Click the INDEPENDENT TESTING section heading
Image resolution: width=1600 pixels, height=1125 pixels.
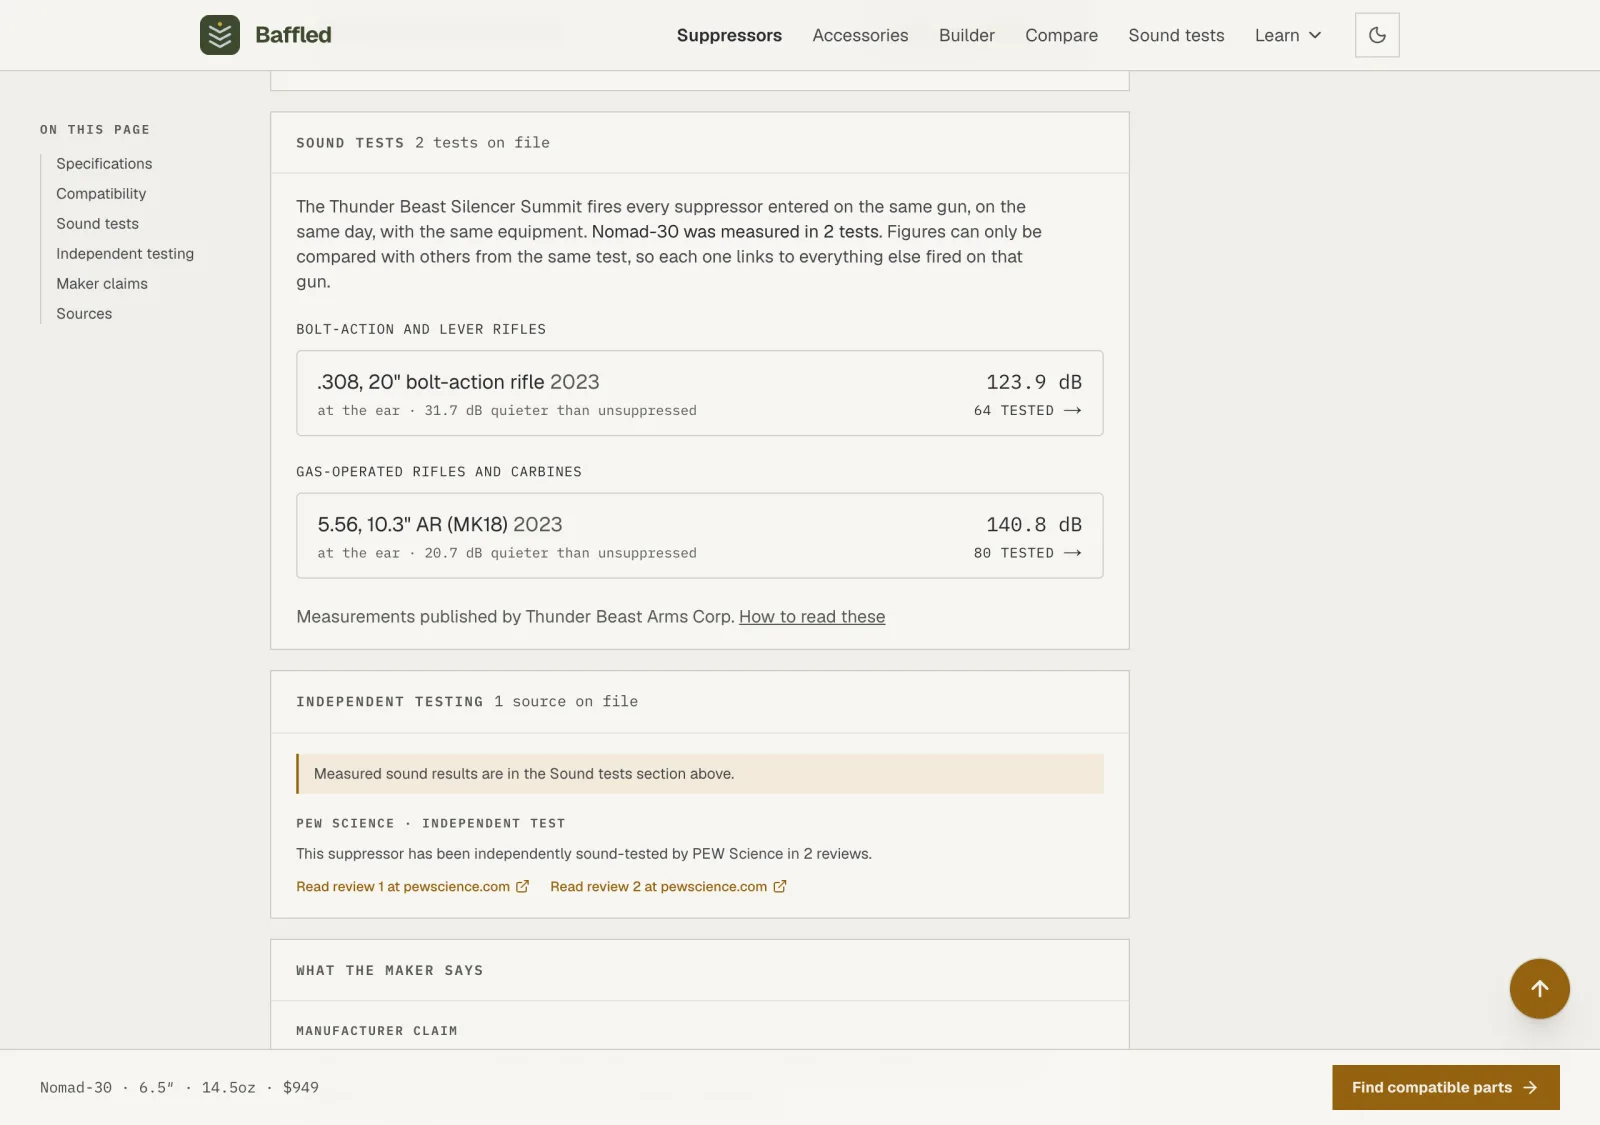coord(389,702)
